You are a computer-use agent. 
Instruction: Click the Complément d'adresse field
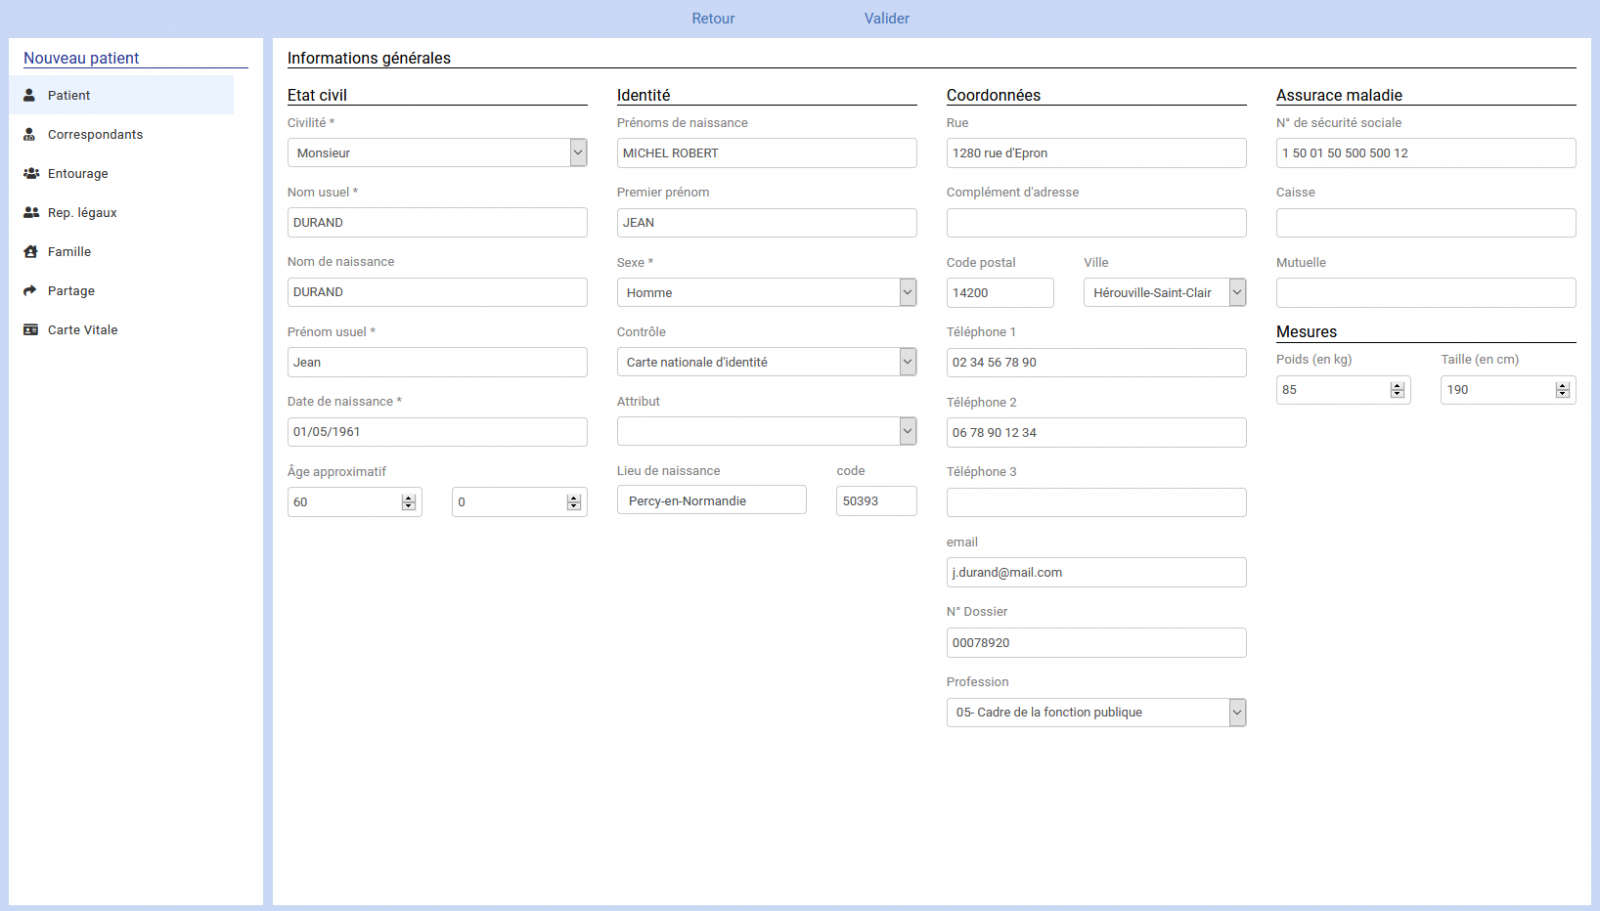coord(1096,222)
